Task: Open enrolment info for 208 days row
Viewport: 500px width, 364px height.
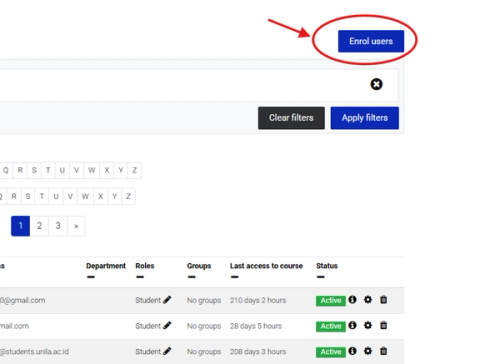Action: click(x=352, y=351)
